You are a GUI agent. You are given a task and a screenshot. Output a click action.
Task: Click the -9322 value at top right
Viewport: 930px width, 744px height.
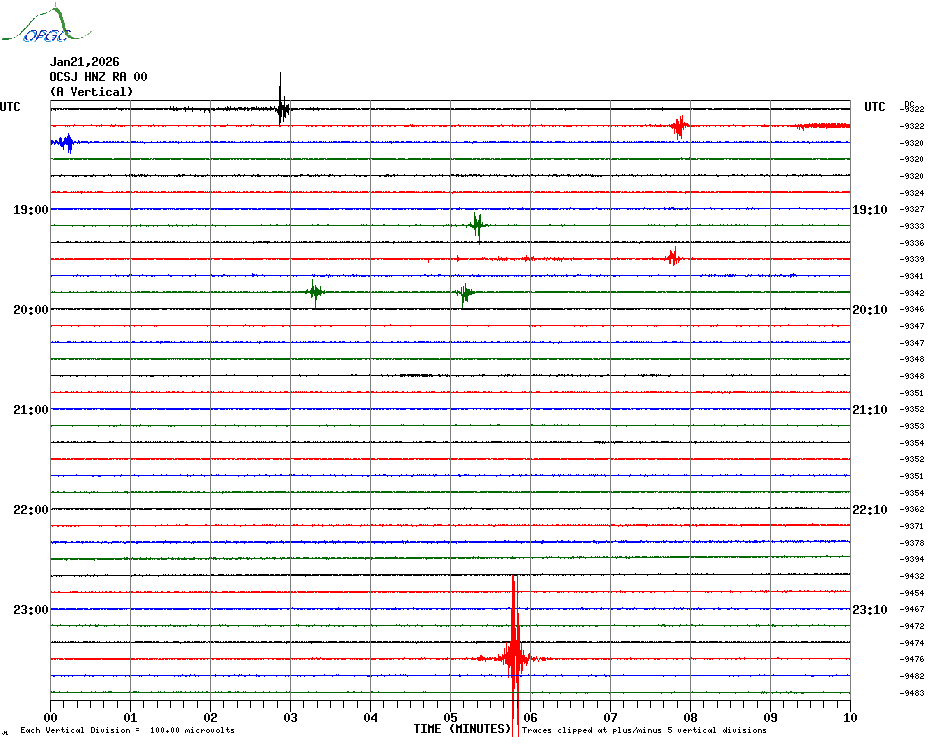pyautogui.click(x=912, y=109)
